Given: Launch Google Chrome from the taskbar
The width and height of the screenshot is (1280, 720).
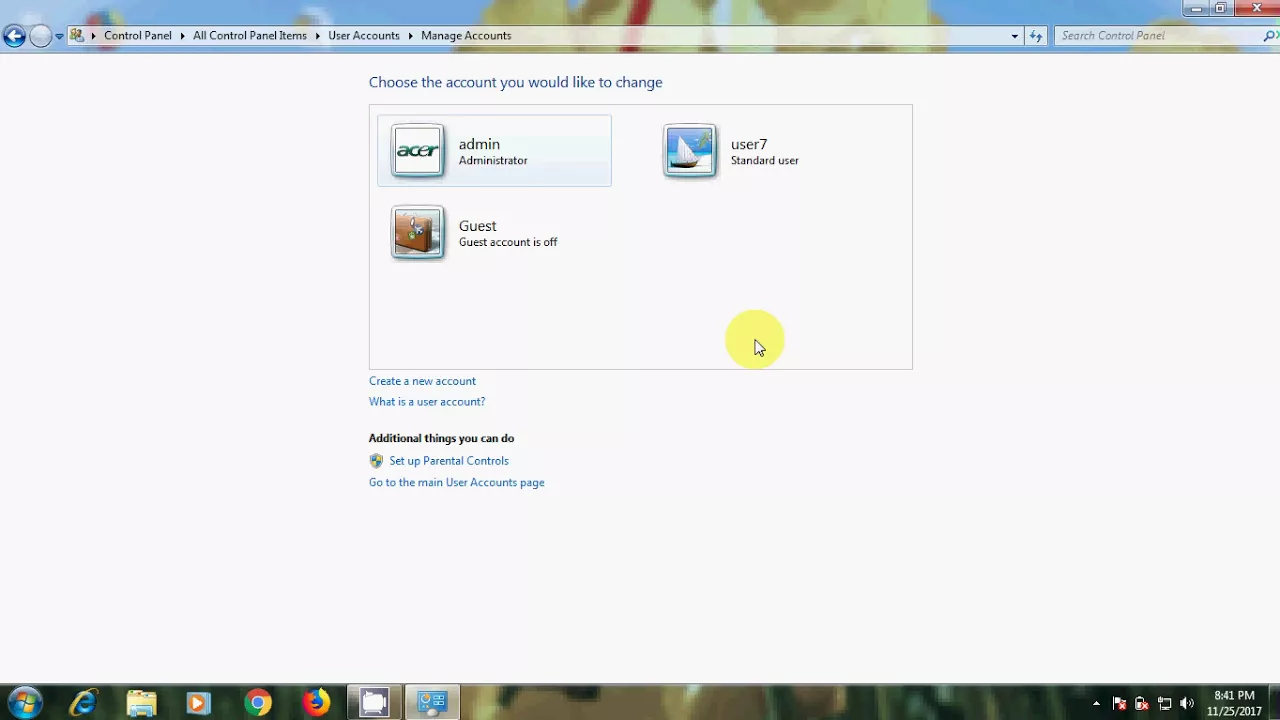Looking at the screenshot, I should [x=258, y=703].
